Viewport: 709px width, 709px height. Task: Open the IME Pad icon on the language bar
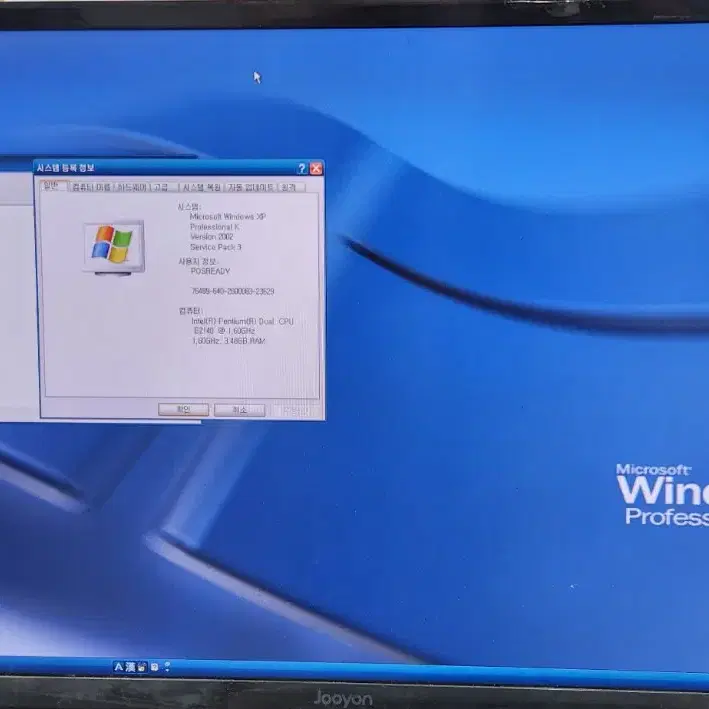142,667
